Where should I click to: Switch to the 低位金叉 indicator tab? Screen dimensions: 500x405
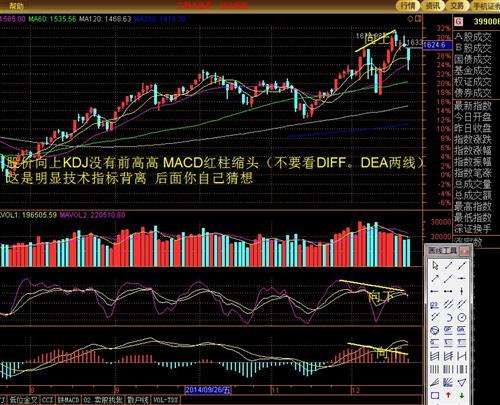[24, 400]
